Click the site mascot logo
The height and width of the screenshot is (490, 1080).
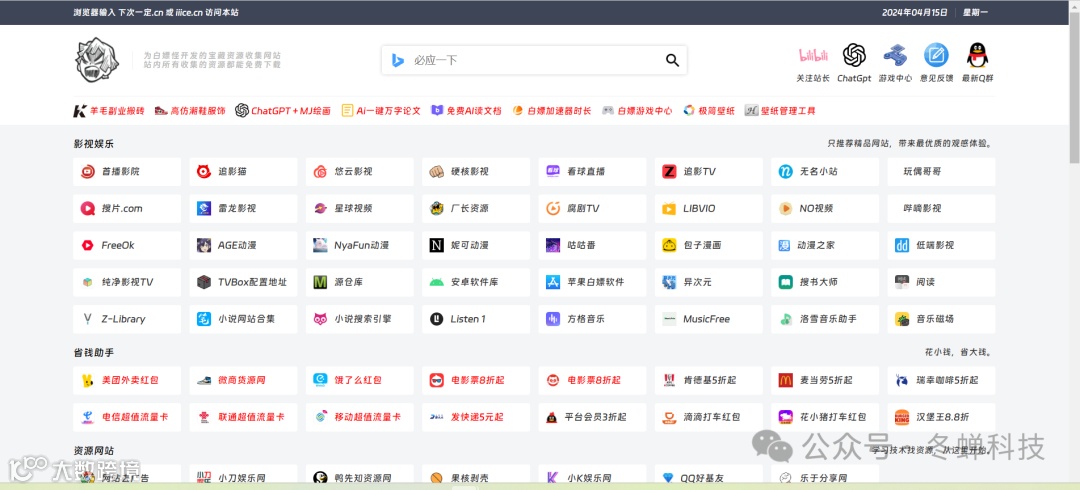click(x=96, y=59)
